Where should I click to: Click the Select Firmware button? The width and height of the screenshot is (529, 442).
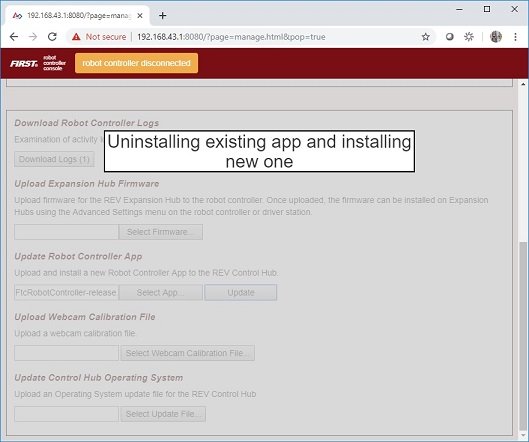(x=161, y=232)
